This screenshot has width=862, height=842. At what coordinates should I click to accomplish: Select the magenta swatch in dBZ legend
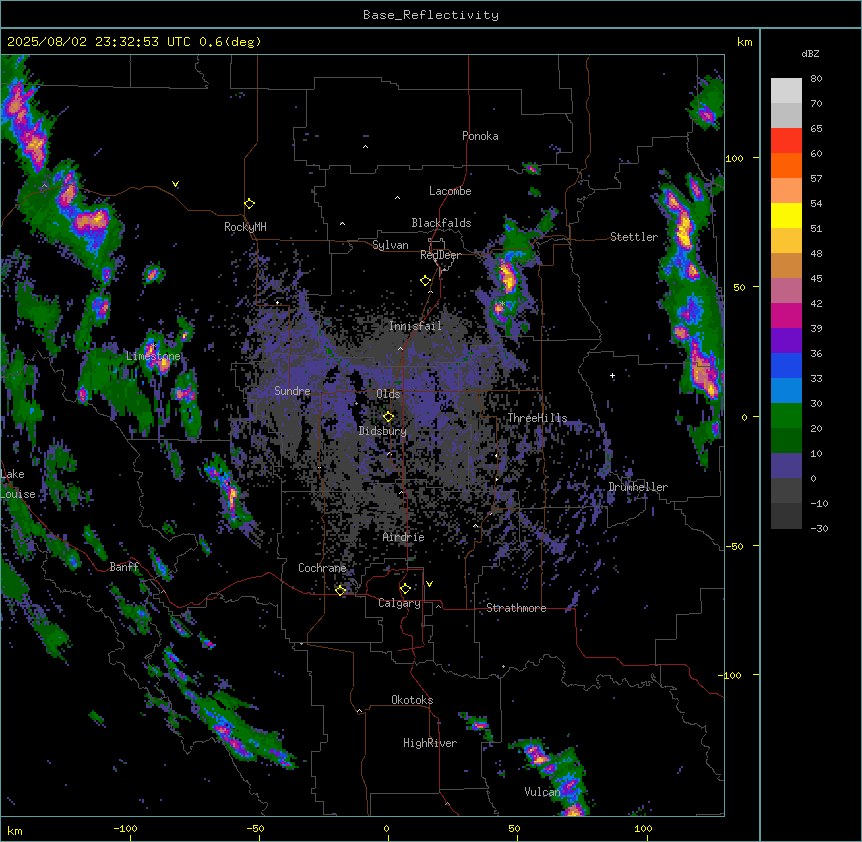(x=786, y=315)
